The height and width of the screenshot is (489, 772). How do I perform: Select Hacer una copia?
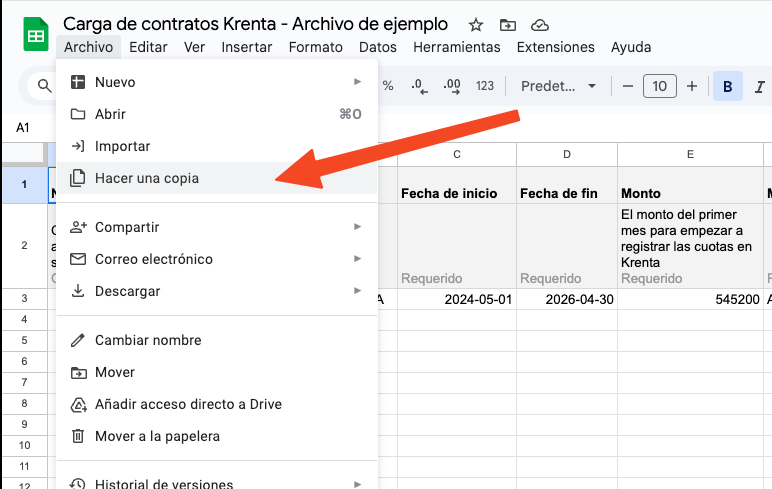[x=217, y=178]
